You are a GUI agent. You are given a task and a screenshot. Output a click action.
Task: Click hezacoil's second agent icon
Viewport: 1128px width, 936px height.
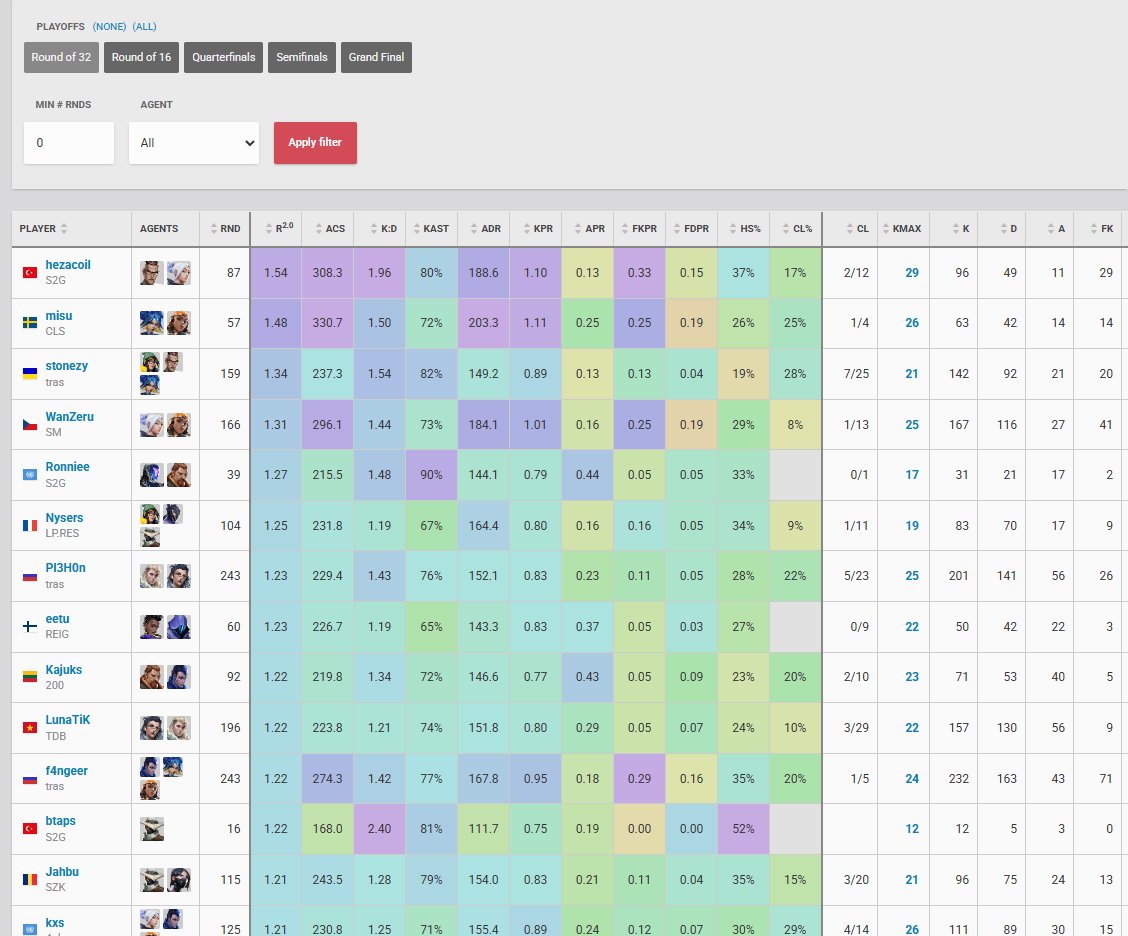178,273
